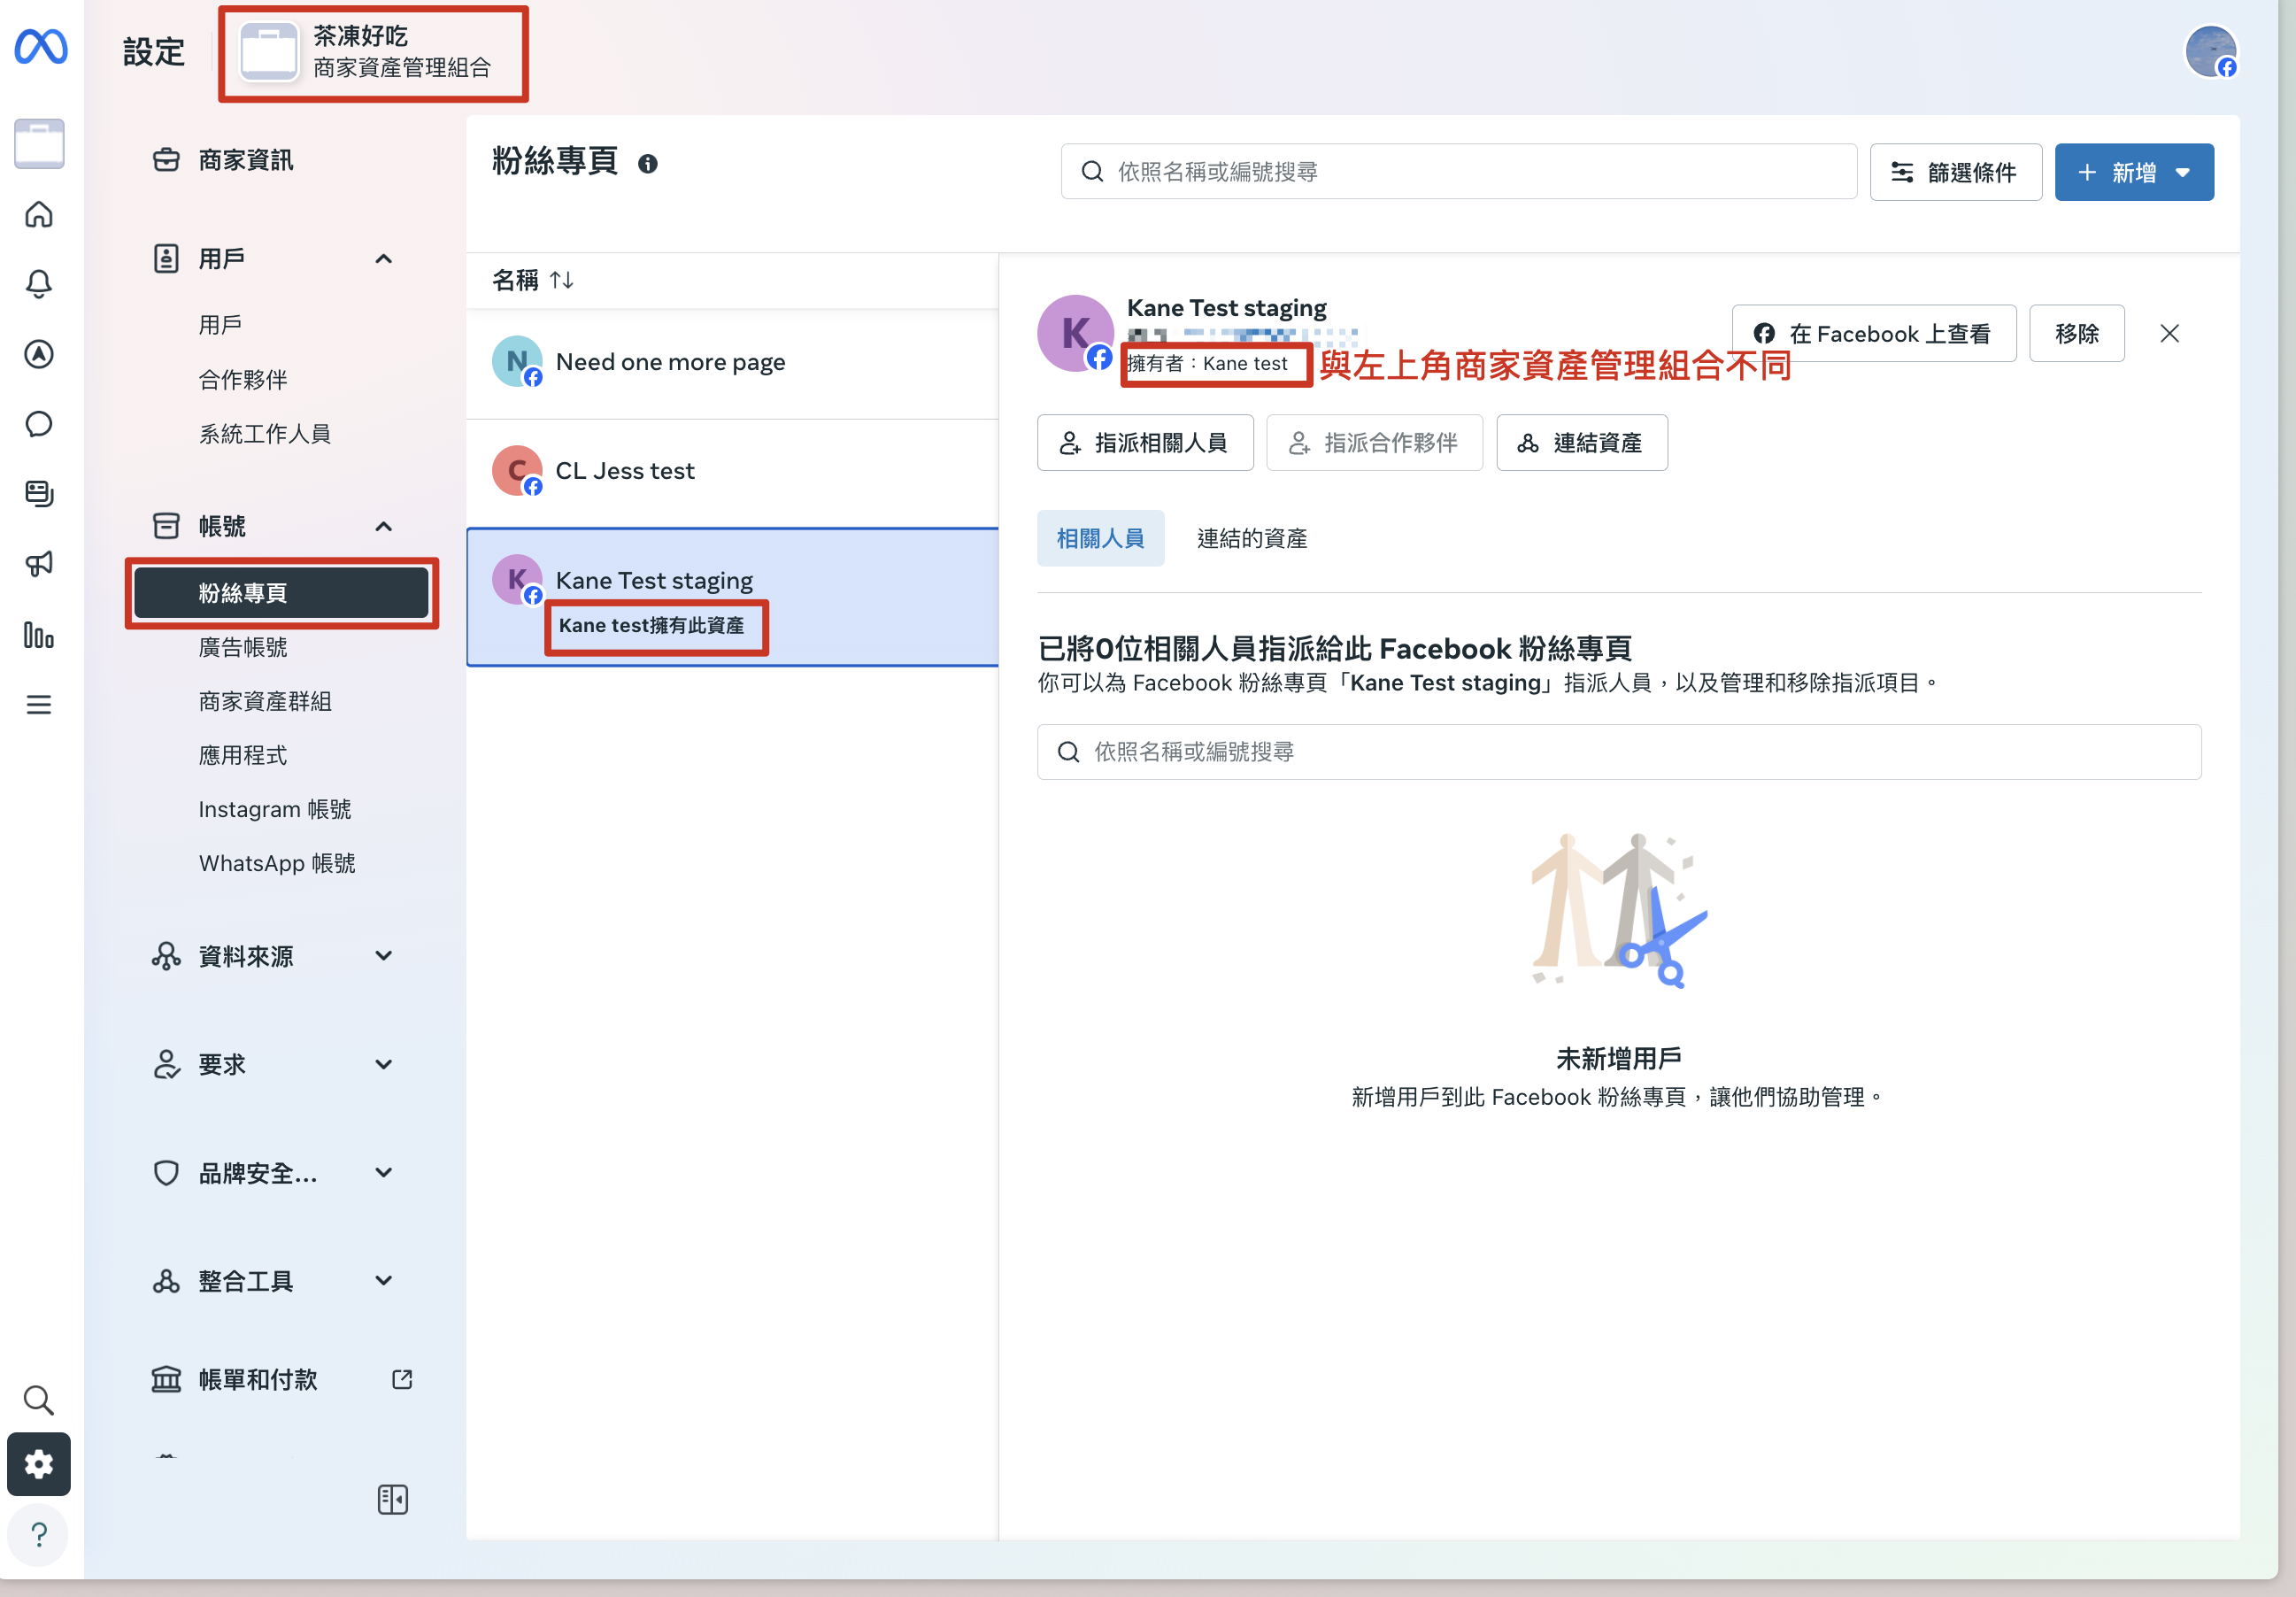Open the content posts icon in left rail

coord(39,494)
